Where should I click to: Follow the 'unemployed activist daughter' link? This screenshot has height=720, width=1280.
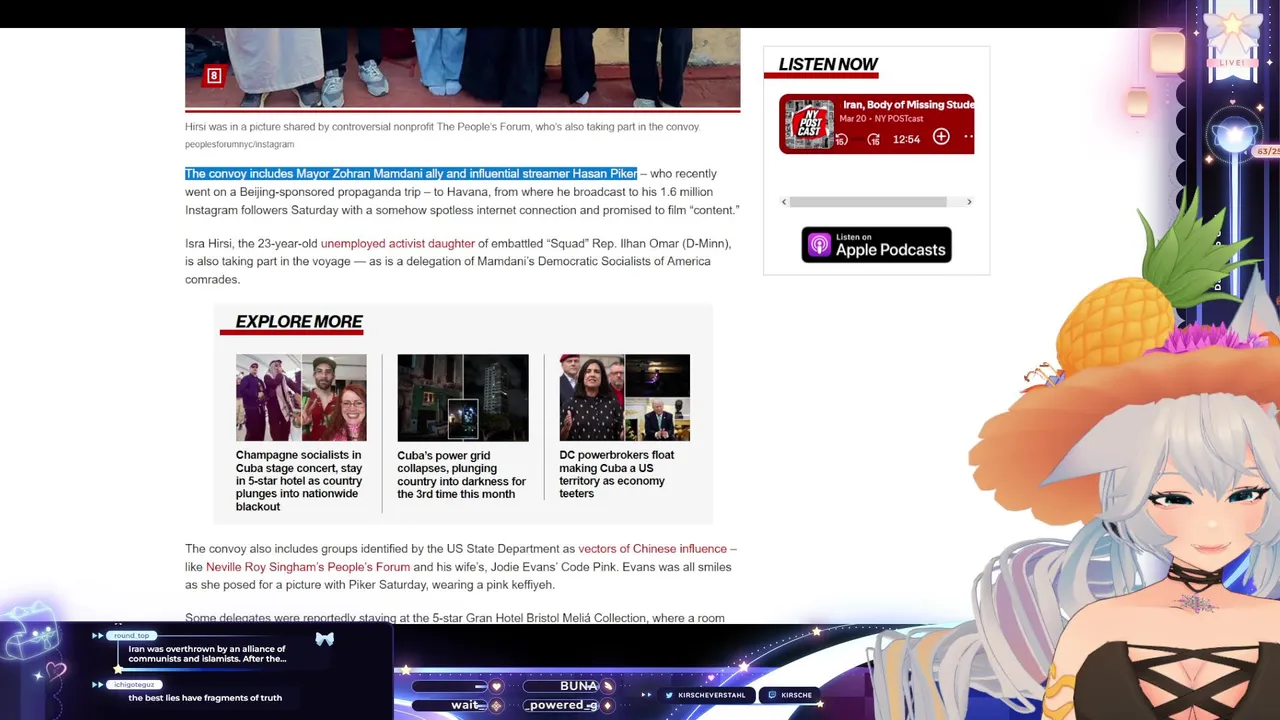[x=397, y=243]
